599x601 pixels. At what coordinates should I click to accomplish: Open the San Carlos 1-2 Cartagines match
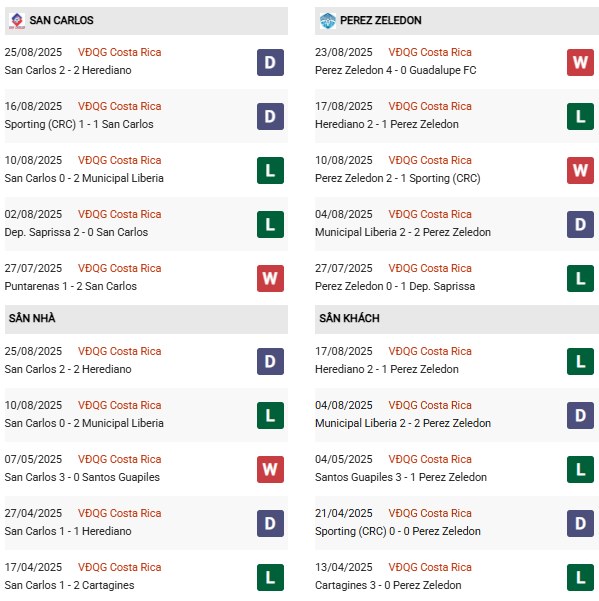click(x=69, y=585)
